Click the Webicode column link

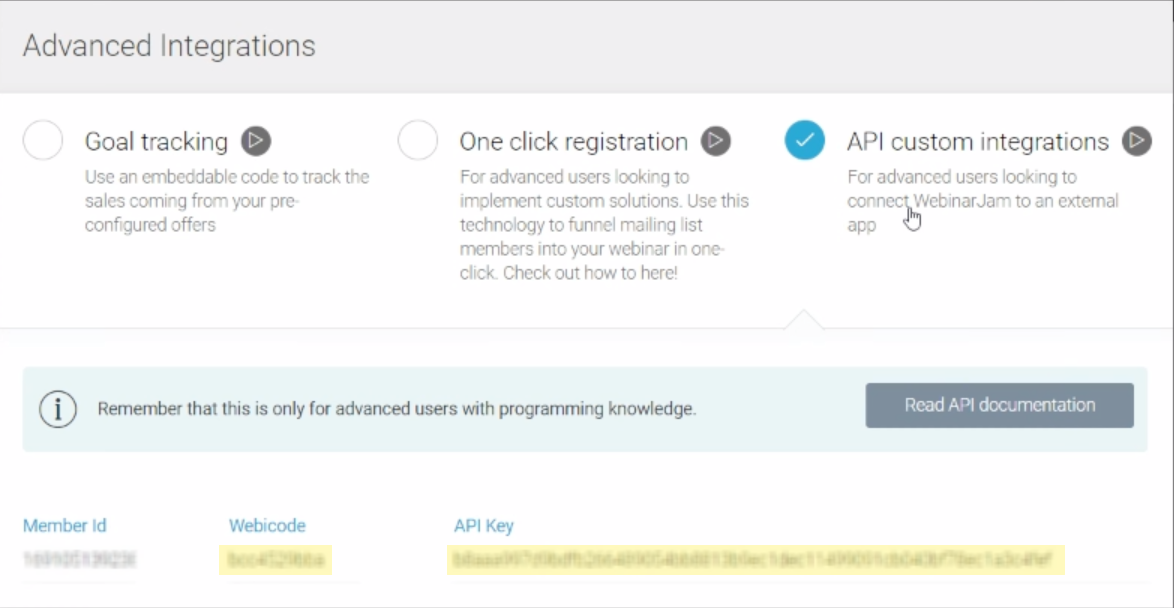pyautogui.click(x=267, y=525)
